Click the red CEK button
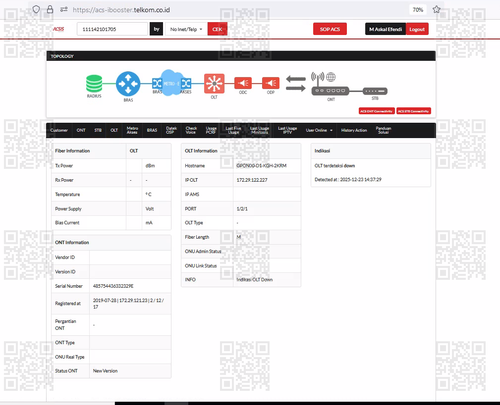Viewport: 500px width, 405px height. click(x=217, y=29)
